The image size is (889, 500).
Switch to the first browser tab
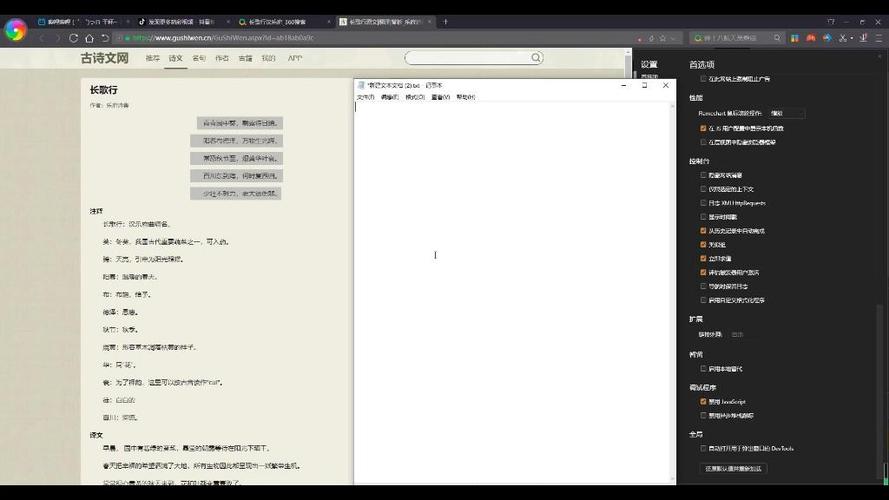point(82,22)
